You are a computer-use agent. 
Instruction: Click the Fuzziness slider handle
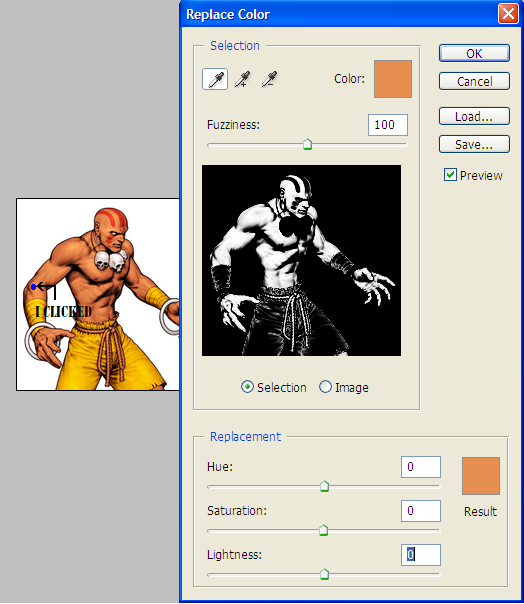click(307, 144)
